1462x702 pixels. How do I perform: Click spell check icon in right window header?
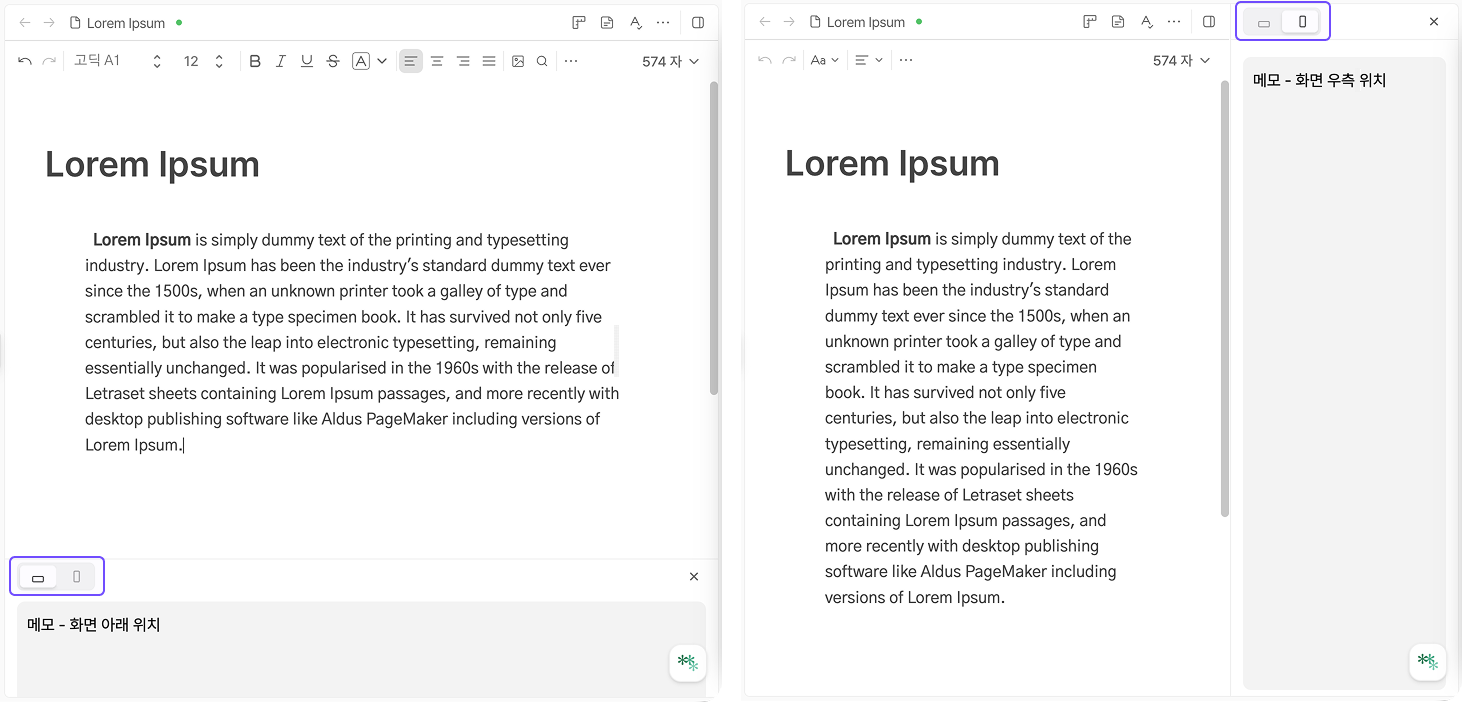pyautogui.click(x=1147, y=22)
